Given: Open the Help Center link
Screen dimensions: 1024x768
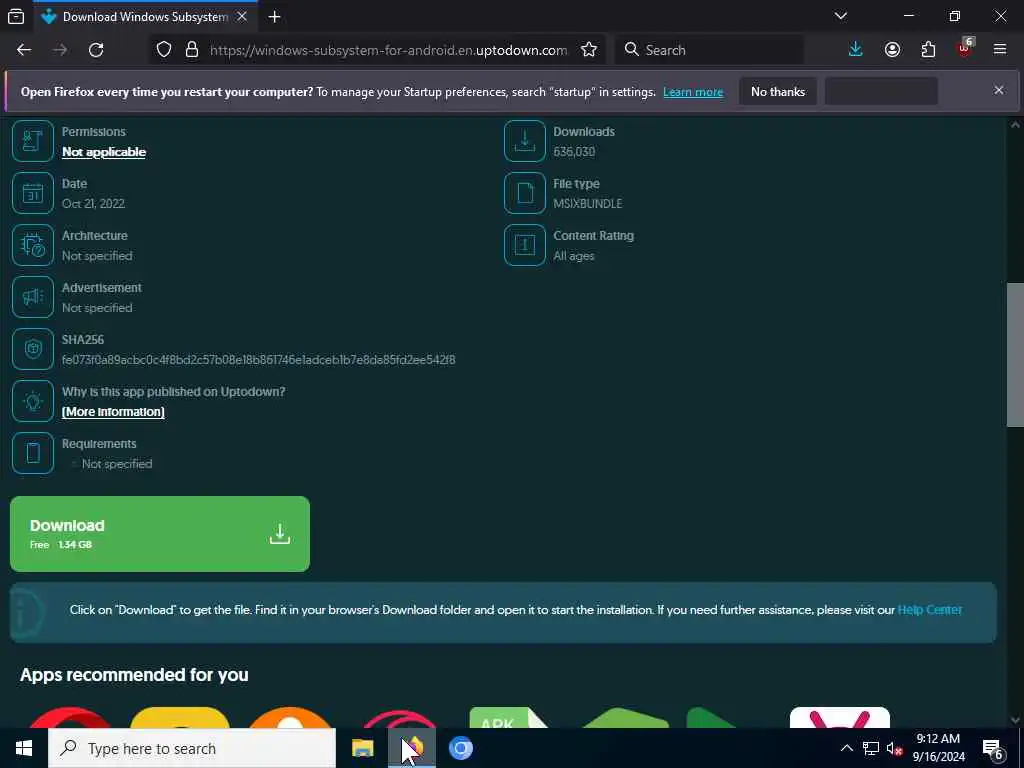Looking at the screenshot, I should [x=929, y=610].
